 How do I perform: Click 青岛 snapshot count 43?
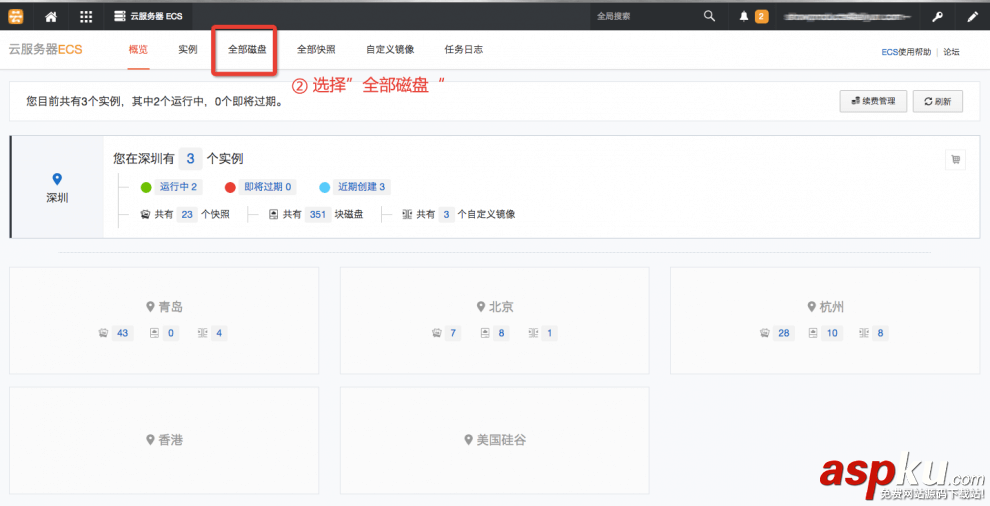pyautogui.click(x=122, y=334)
